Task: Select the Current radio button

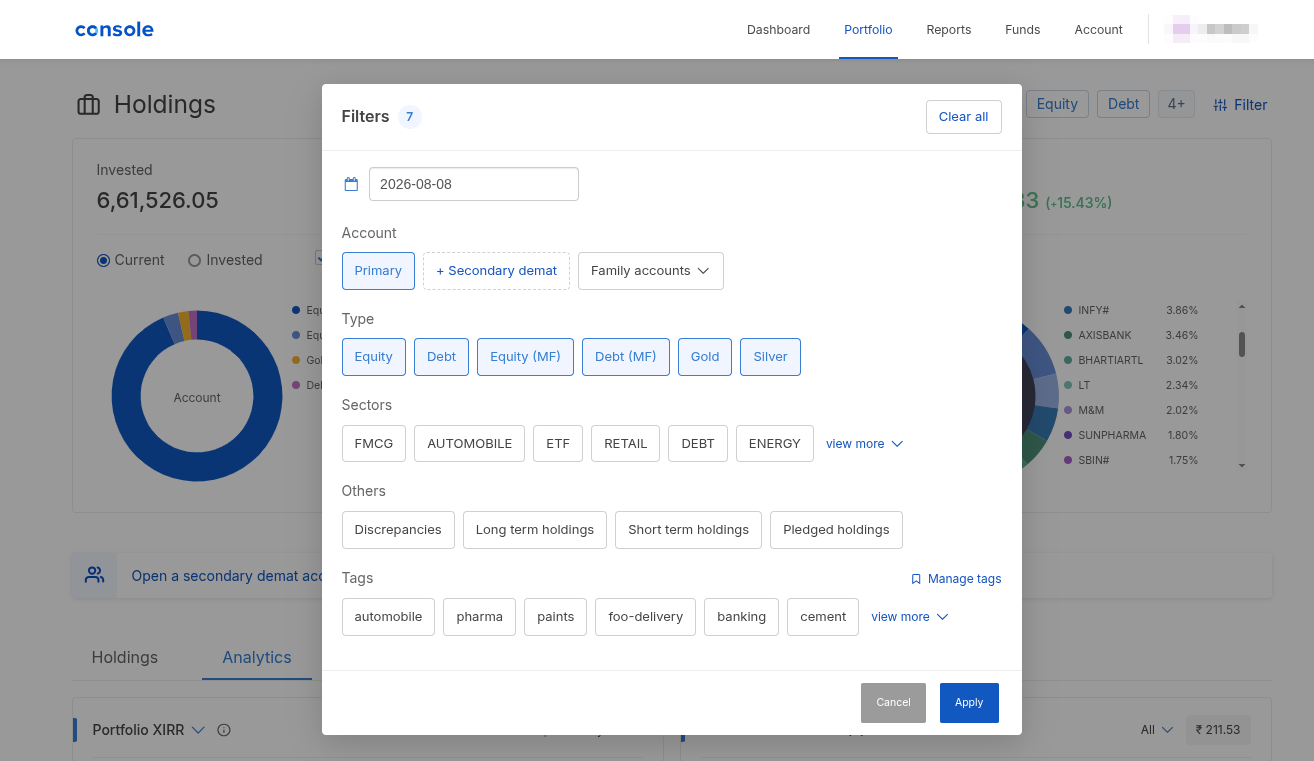Action: click(103, 260)
